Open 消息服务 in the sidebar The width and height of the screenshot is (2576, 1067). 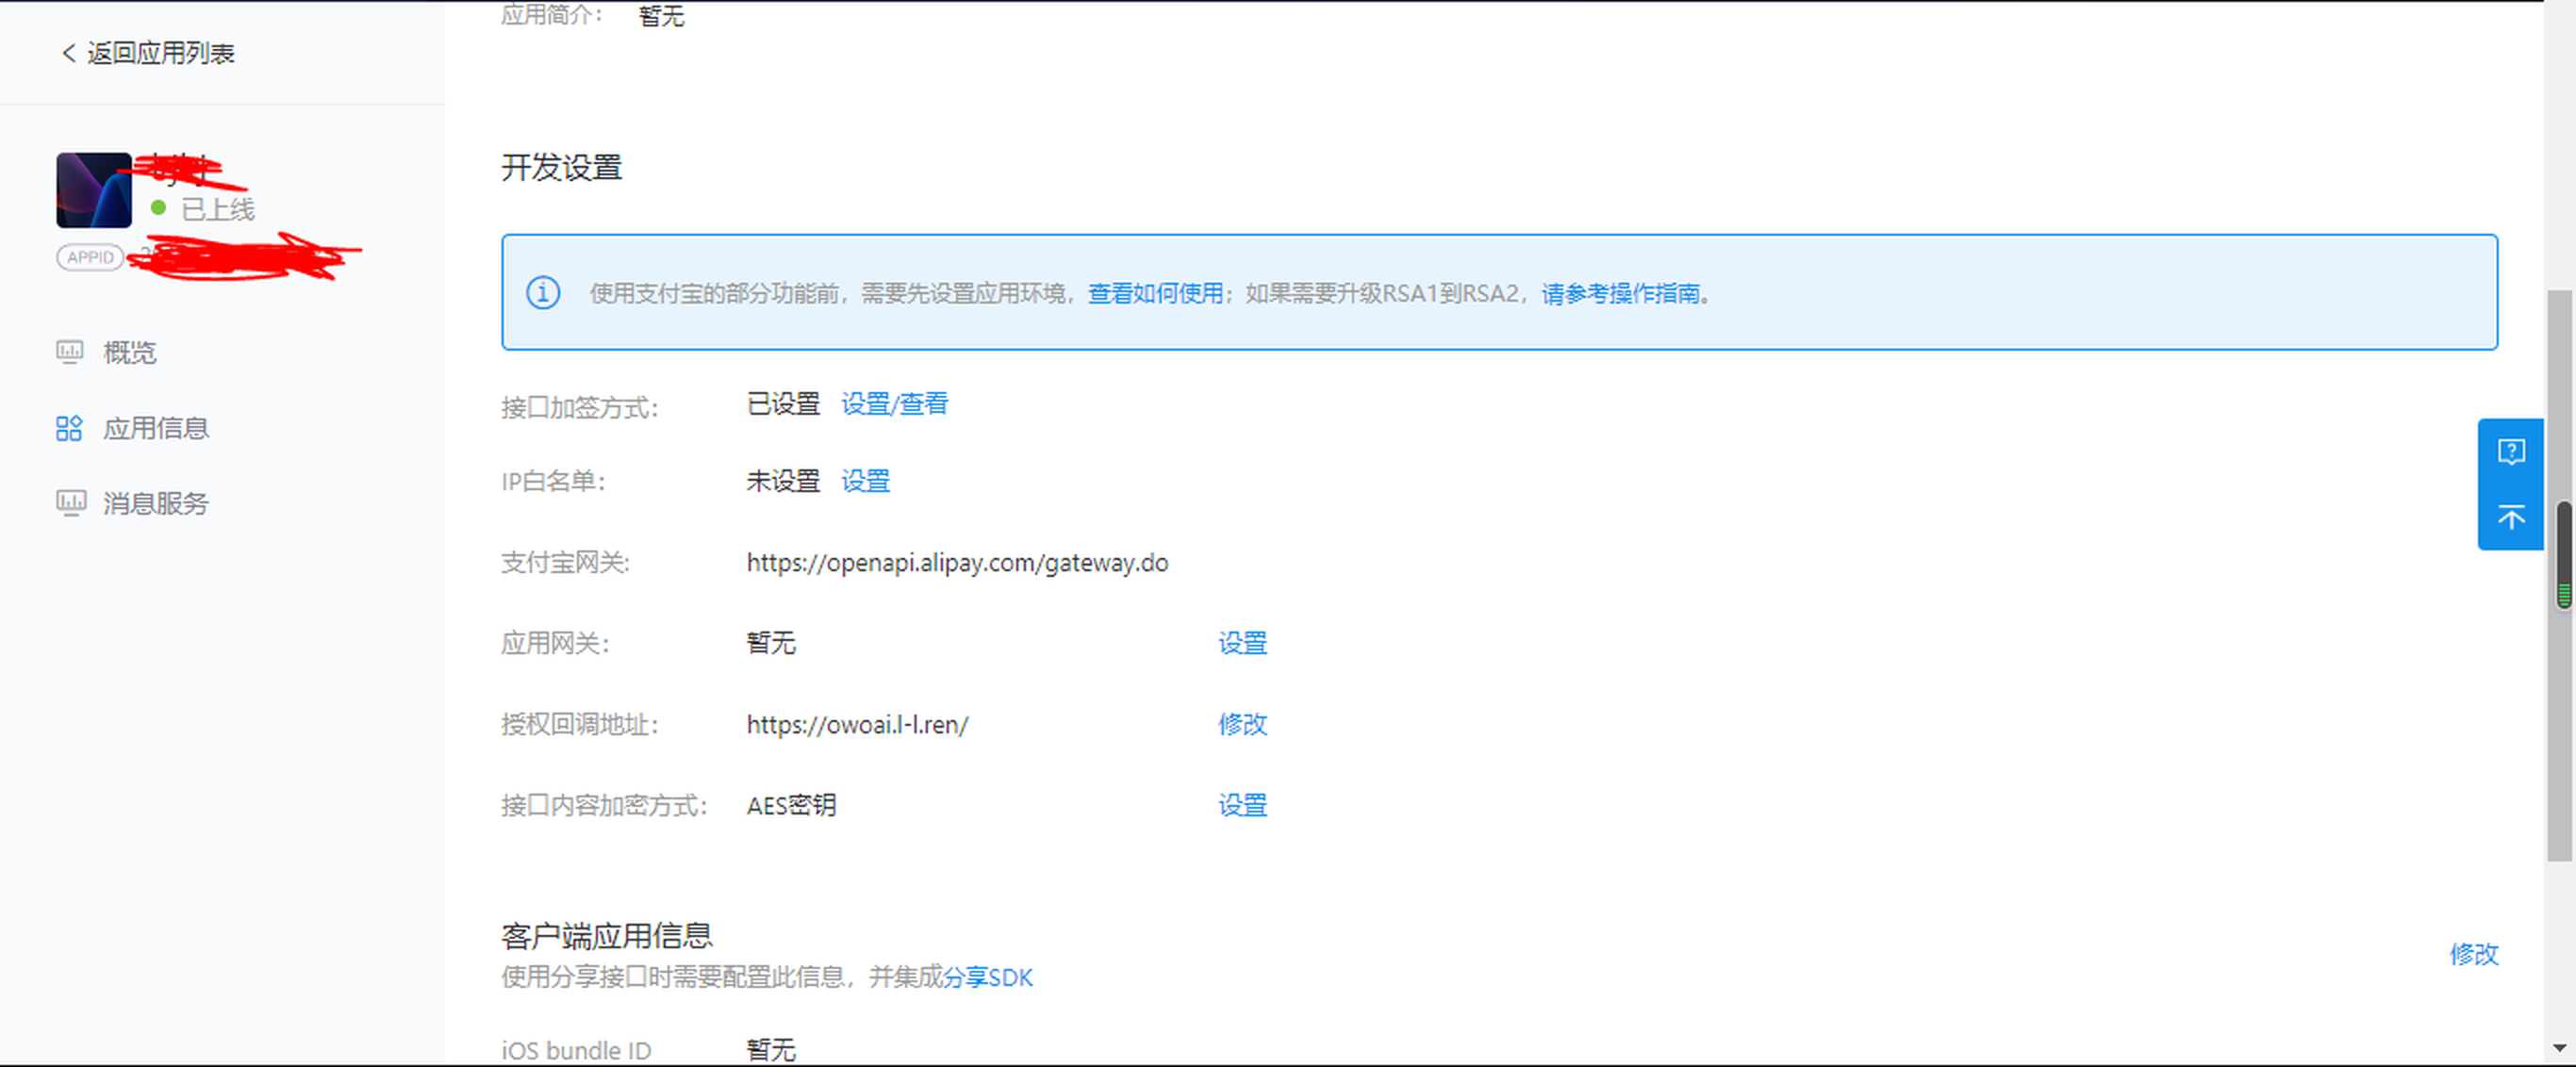click(x=156, y=503)
